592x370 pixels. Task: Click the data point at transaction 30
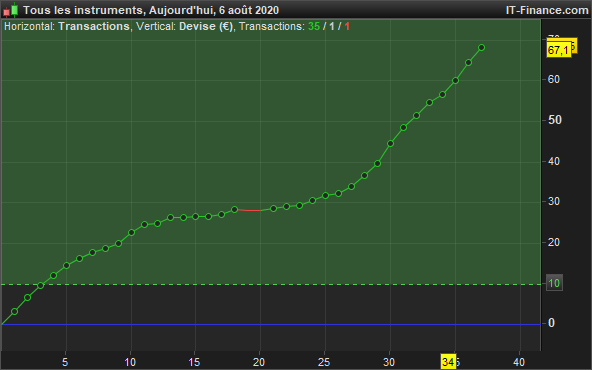[x=390, y=143]
